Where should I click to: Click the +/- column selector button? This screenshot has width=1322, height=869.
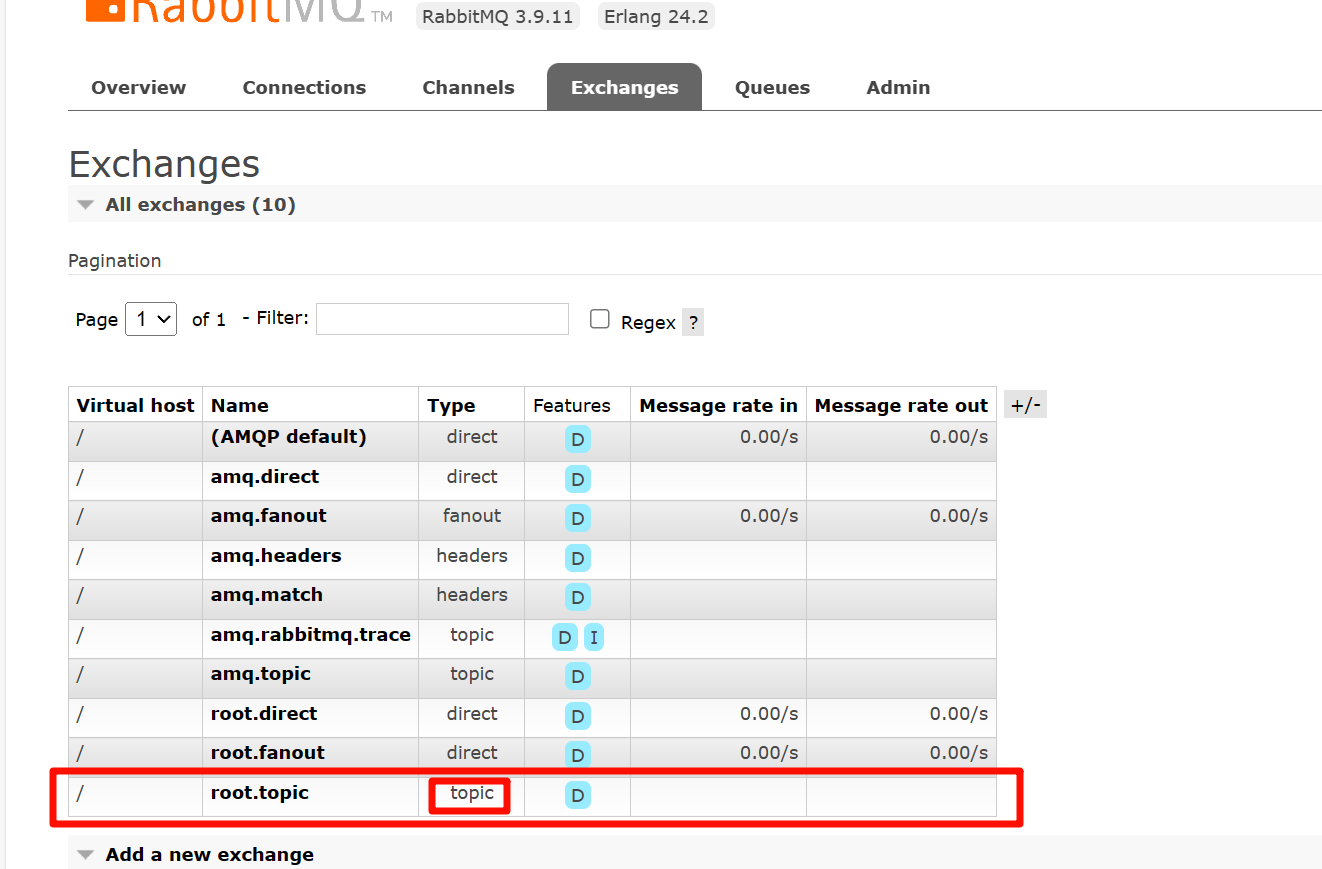(x=1025, y=405)
